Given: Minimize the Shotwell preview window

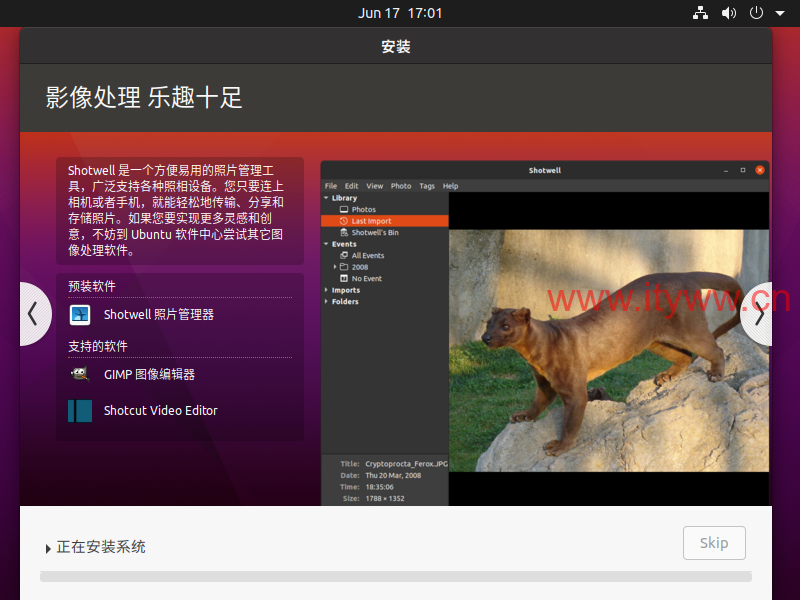Looking at the screenshot, I should 726,170.
